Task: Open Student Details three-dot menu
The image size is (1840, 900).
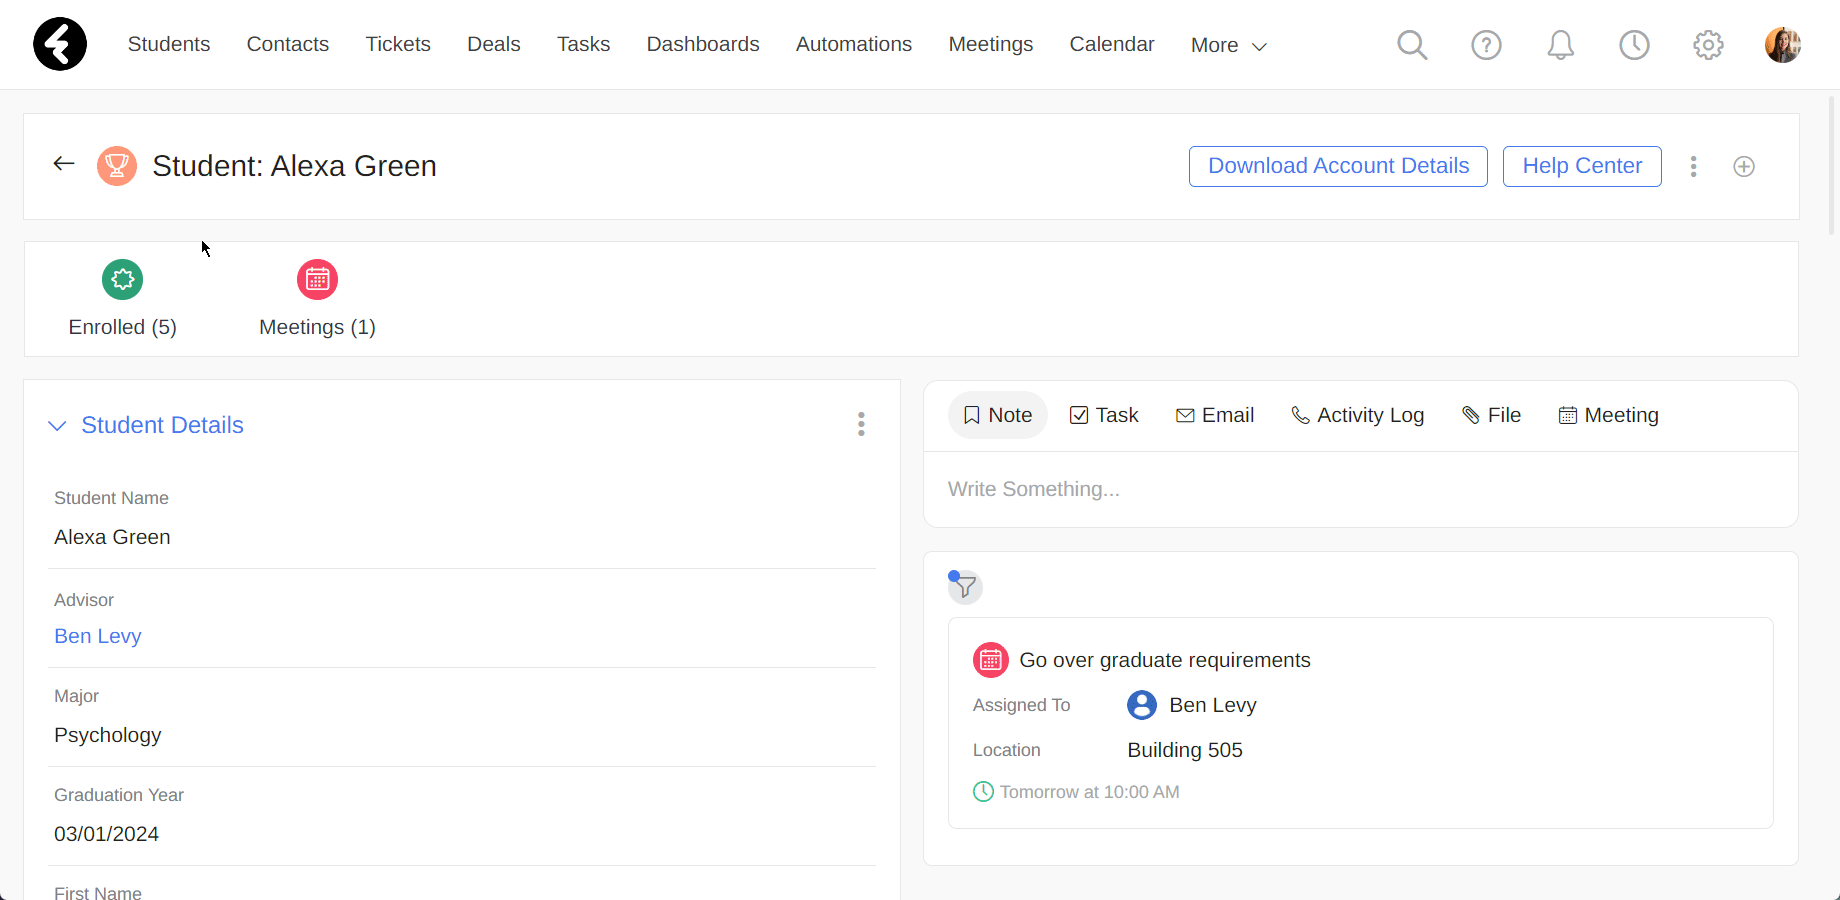Action: (x=861, y=424)
